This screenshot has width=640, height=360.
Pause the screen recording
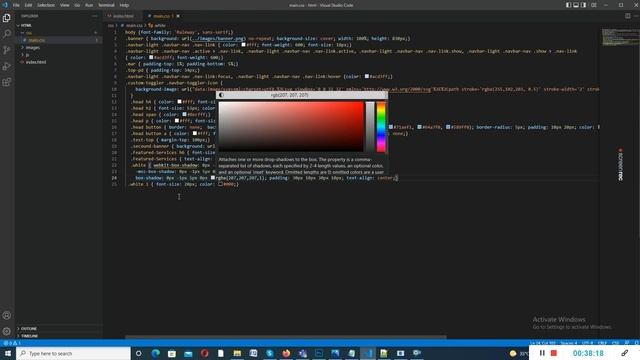coord(542,353)
